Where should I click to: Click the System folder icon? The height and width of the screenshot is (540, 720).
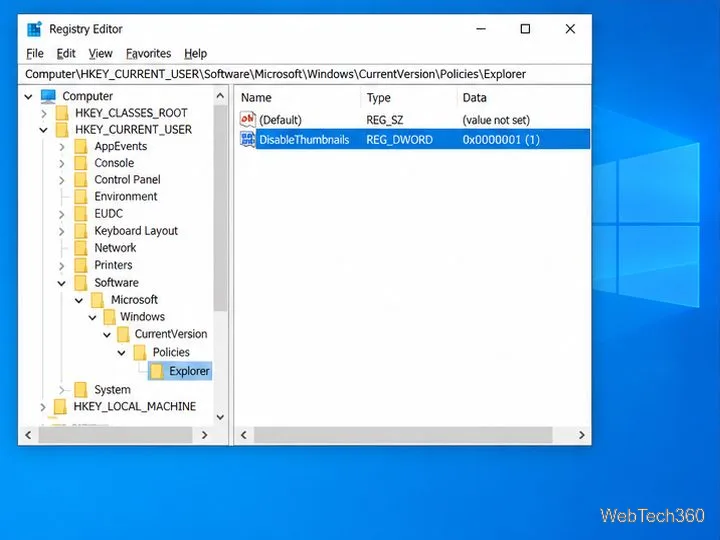(81, 390)
